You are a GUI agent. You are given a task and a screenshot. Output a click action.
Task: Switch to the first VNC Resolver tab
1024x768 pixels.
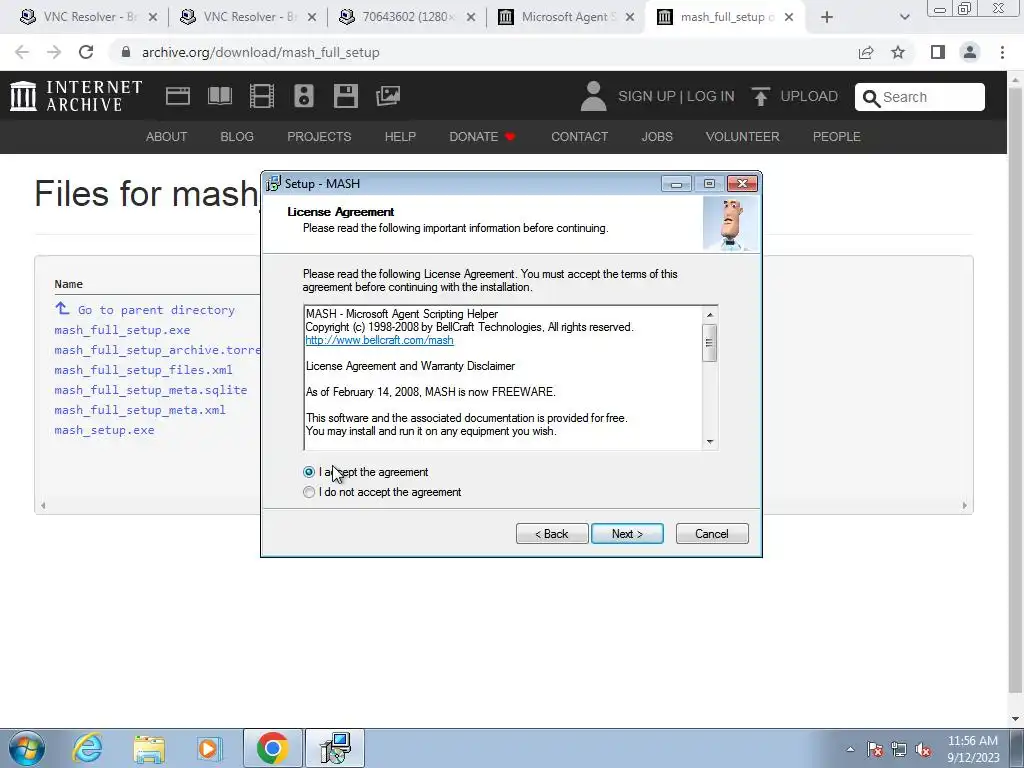pos(88,17)
